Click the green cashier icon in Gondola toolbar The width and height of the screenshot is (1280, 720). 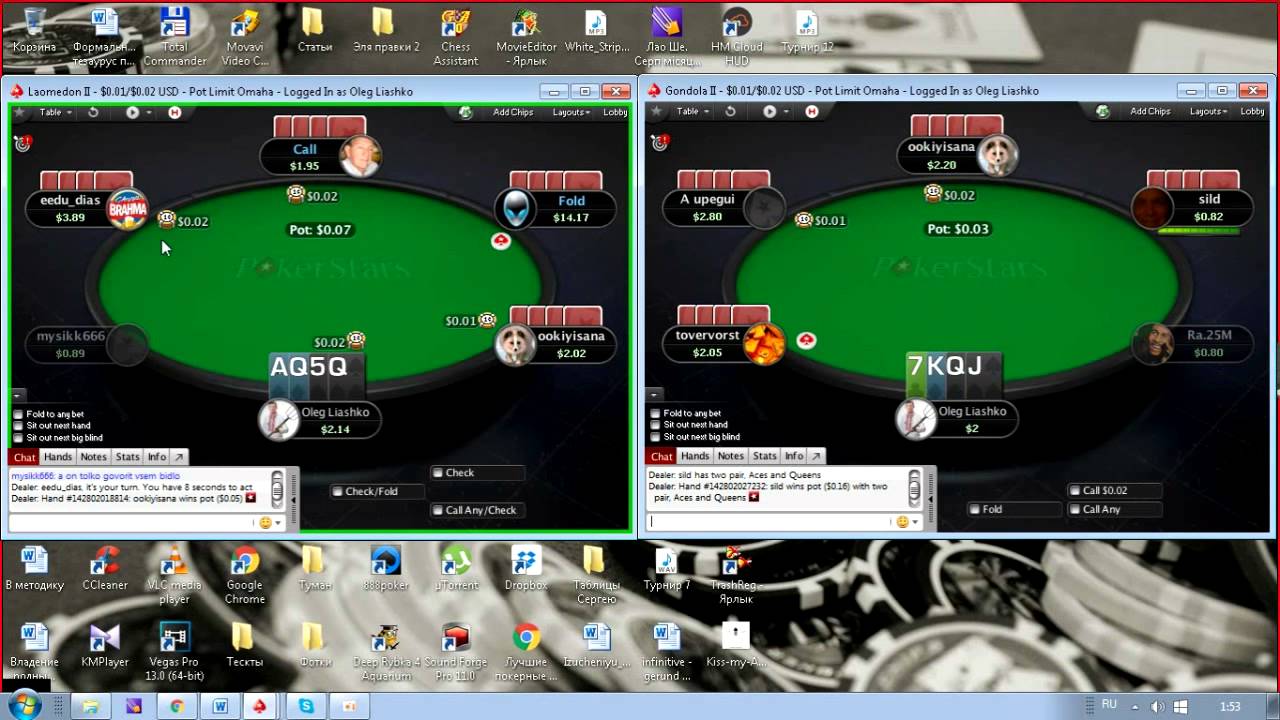coord(1103,112)
